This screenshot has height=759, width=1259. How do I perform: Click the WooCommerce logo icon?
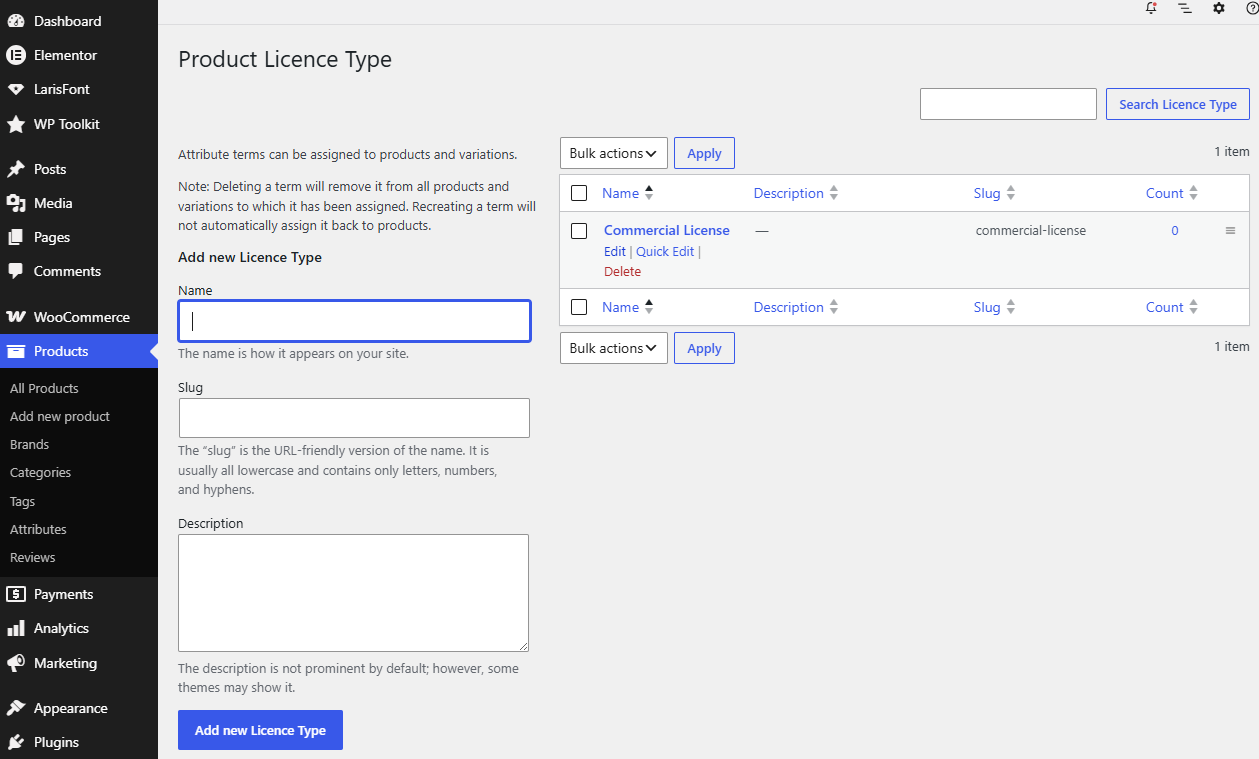pyautogui.click(x=16, y=317)
